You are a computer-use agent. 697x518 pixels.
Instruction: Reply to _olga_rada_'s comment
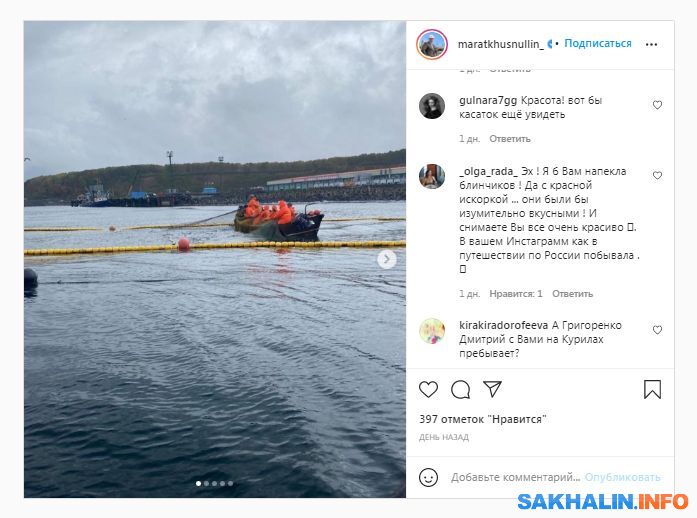573,294
